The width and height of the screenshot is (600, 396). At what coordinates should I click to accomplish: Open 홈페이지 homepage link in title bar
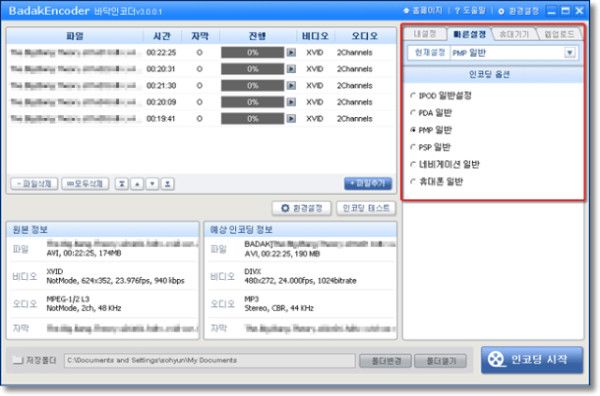coord(423,11)
